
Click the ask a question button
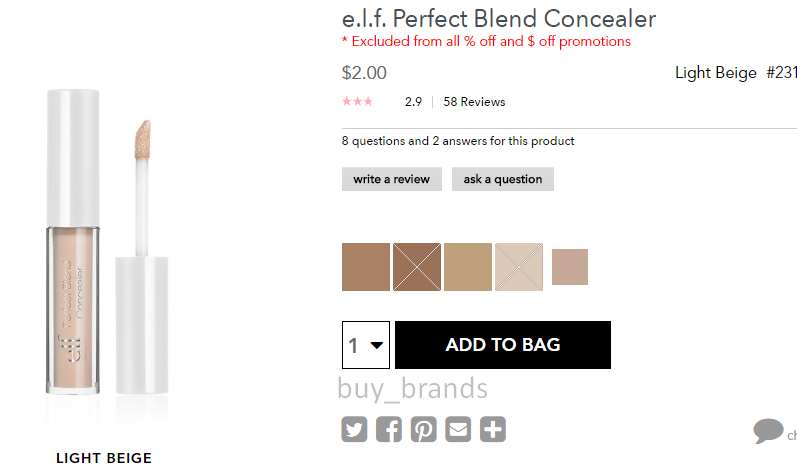pos(503,179)
